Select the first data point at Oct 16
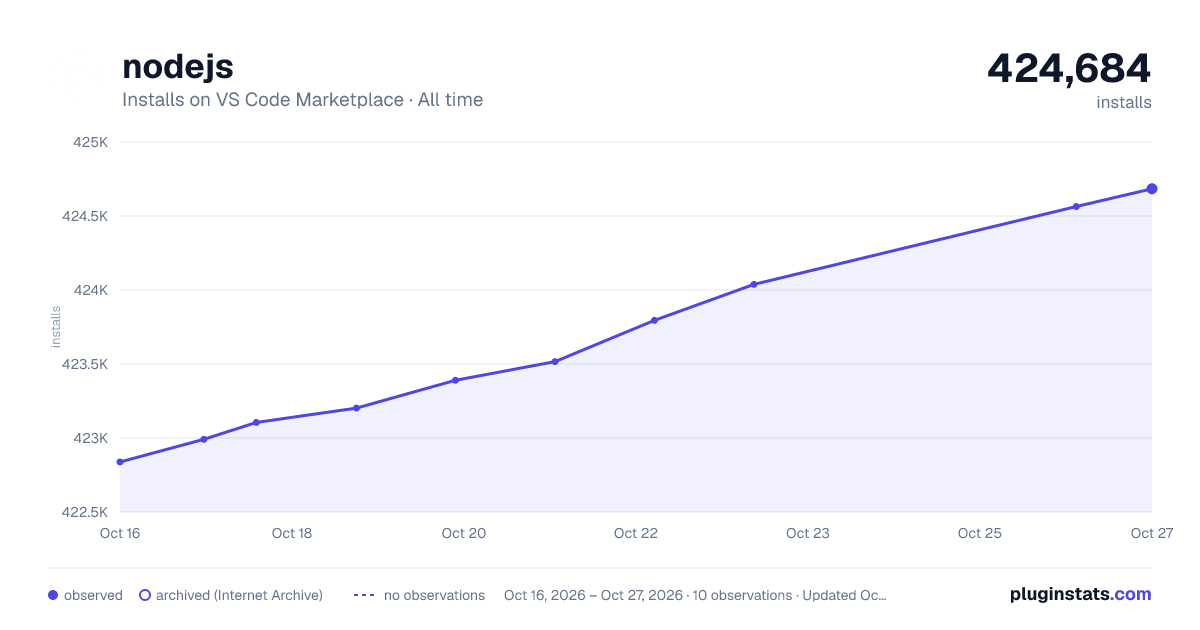Image resolution: width=1200 pixels, height=630 pixels. 120,462
